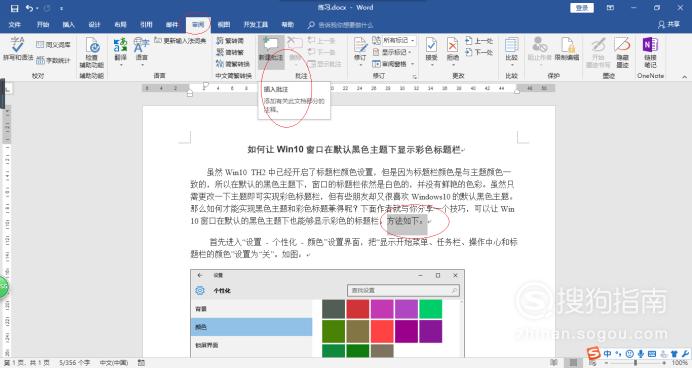Adjust the zoom slider in status bar
Image resolution: width=692 pixels, height=368 pixels.
(636, 363)
